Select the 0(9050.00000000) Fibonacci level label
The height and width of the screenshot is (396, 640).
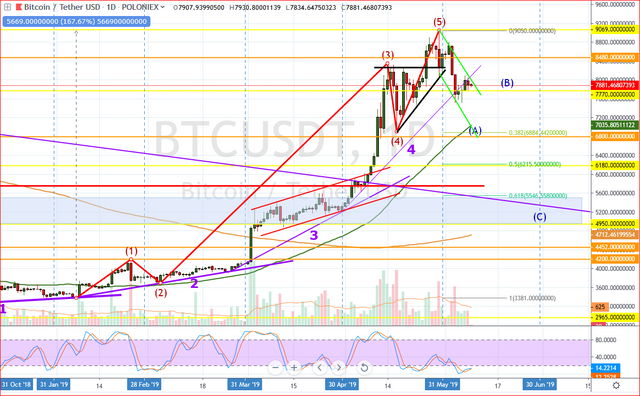pos(532,31)
